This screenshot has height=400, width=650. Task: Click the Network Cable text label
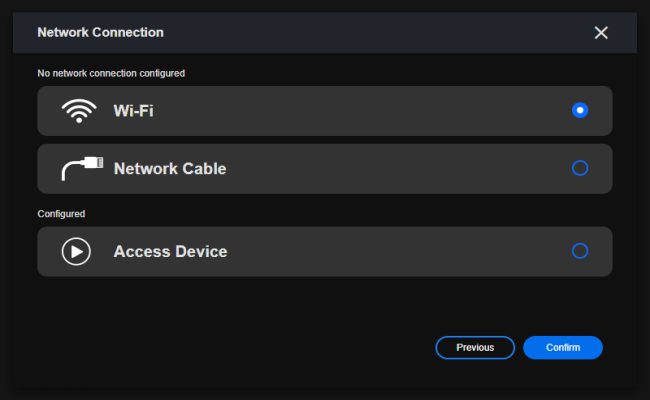point(170,169)
